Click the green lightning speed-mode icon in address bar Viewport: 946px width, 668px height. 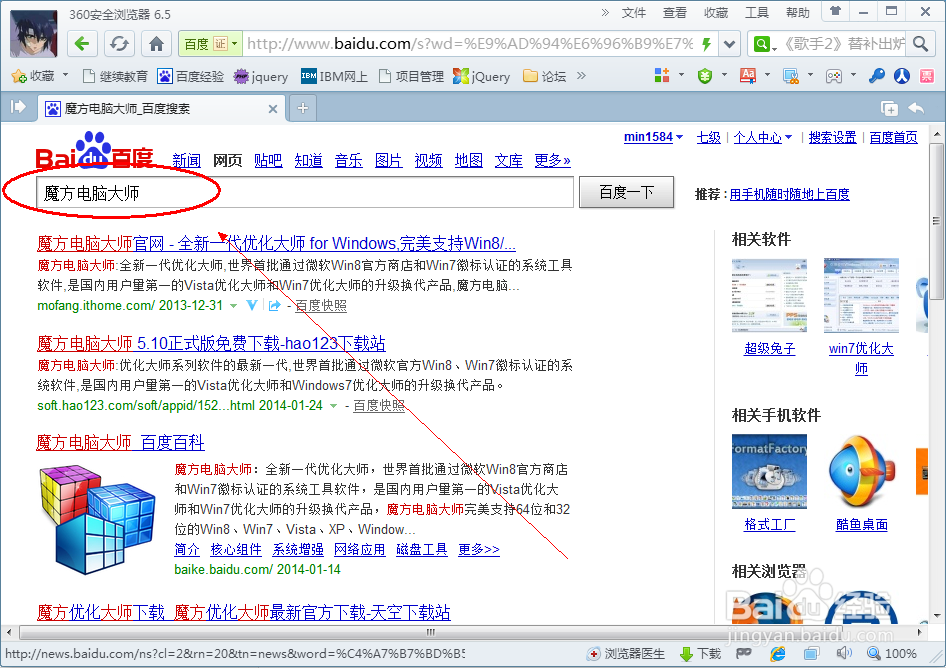pyautogui.click(x=706, y=43)
